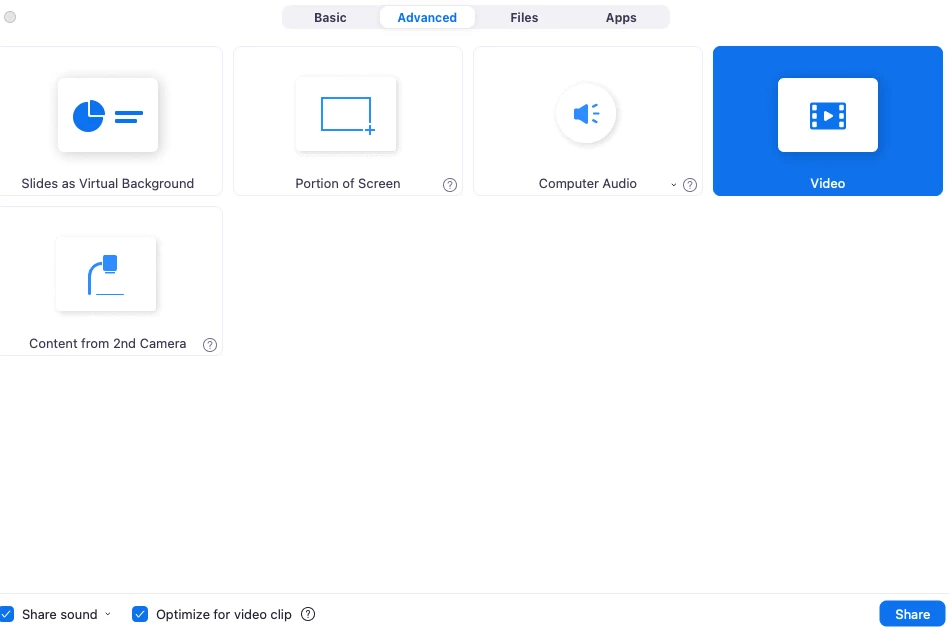Screen dimensions: 949x629
Task: Pick the Video film-strip icon
Action: (827, 115)
